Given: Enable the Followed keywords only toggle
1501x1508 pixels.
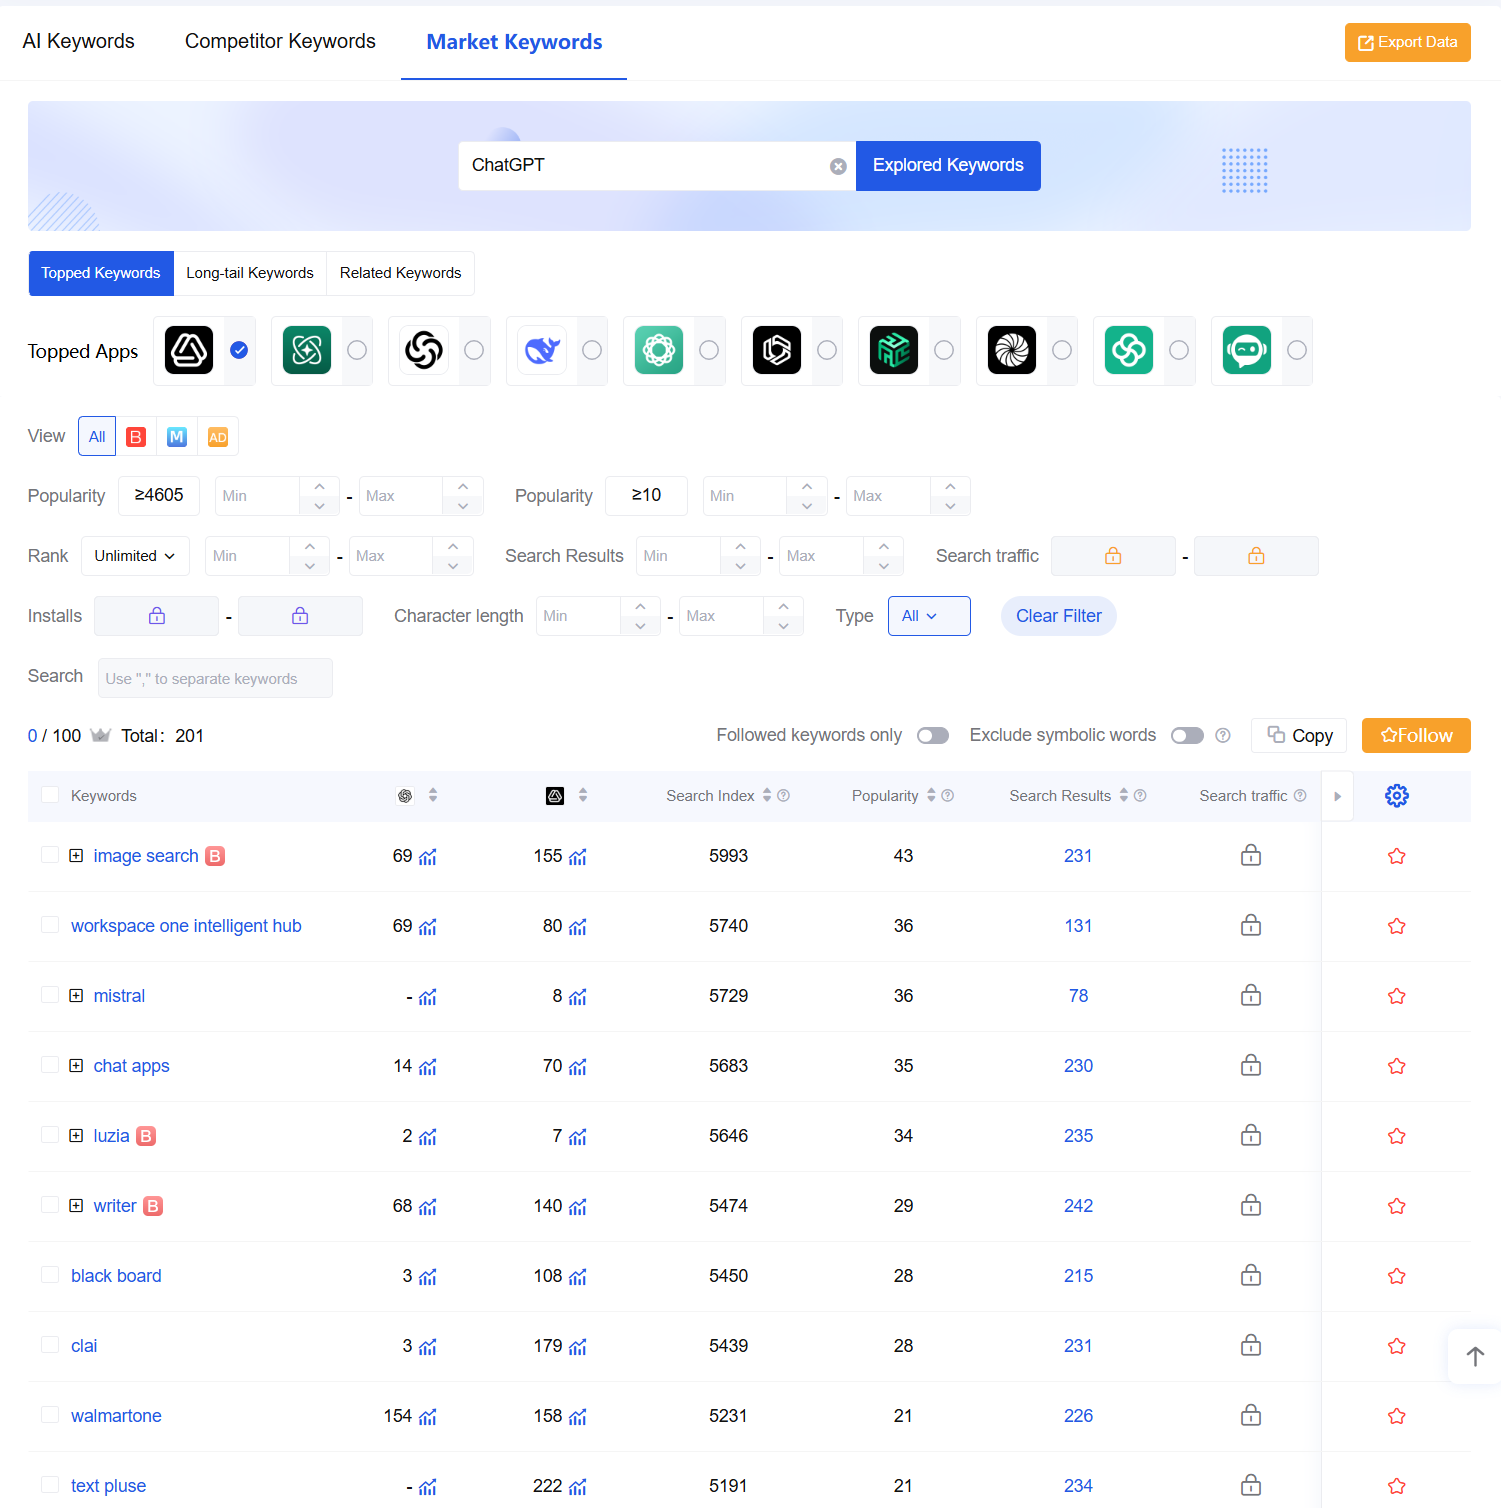Looking at the screenshot, I should [933, 736].
